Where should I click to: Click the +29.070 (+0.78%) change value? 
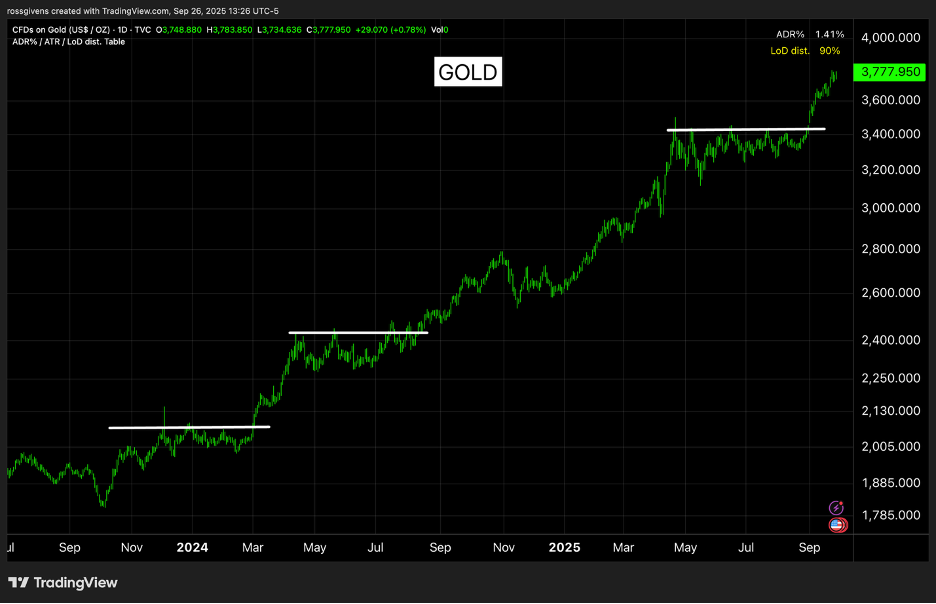tap(390, 30)
